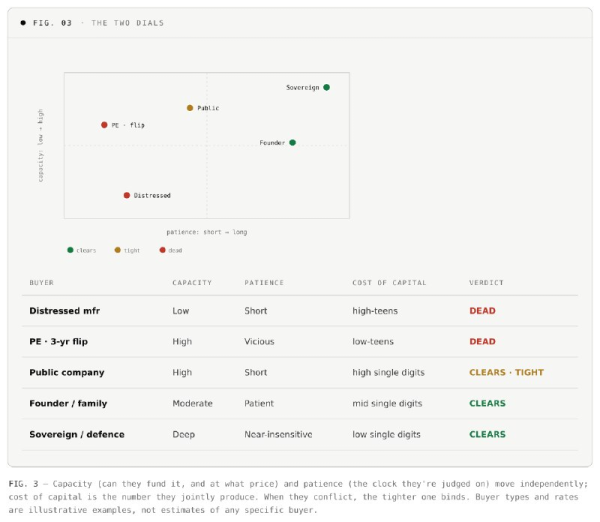The image size is (600, 522).
Task: Click the red 'dead' legend dot
Action: 162,250
